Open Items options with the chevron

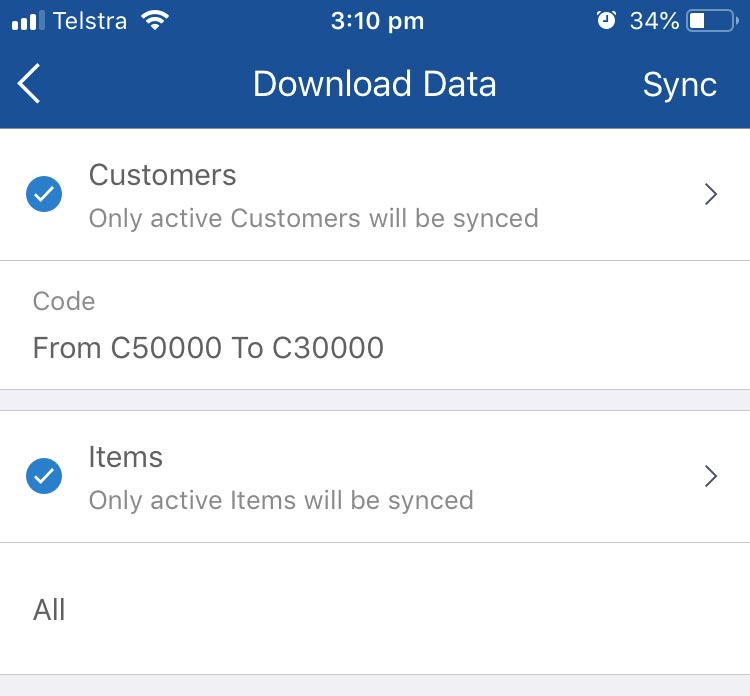(711, 476)
